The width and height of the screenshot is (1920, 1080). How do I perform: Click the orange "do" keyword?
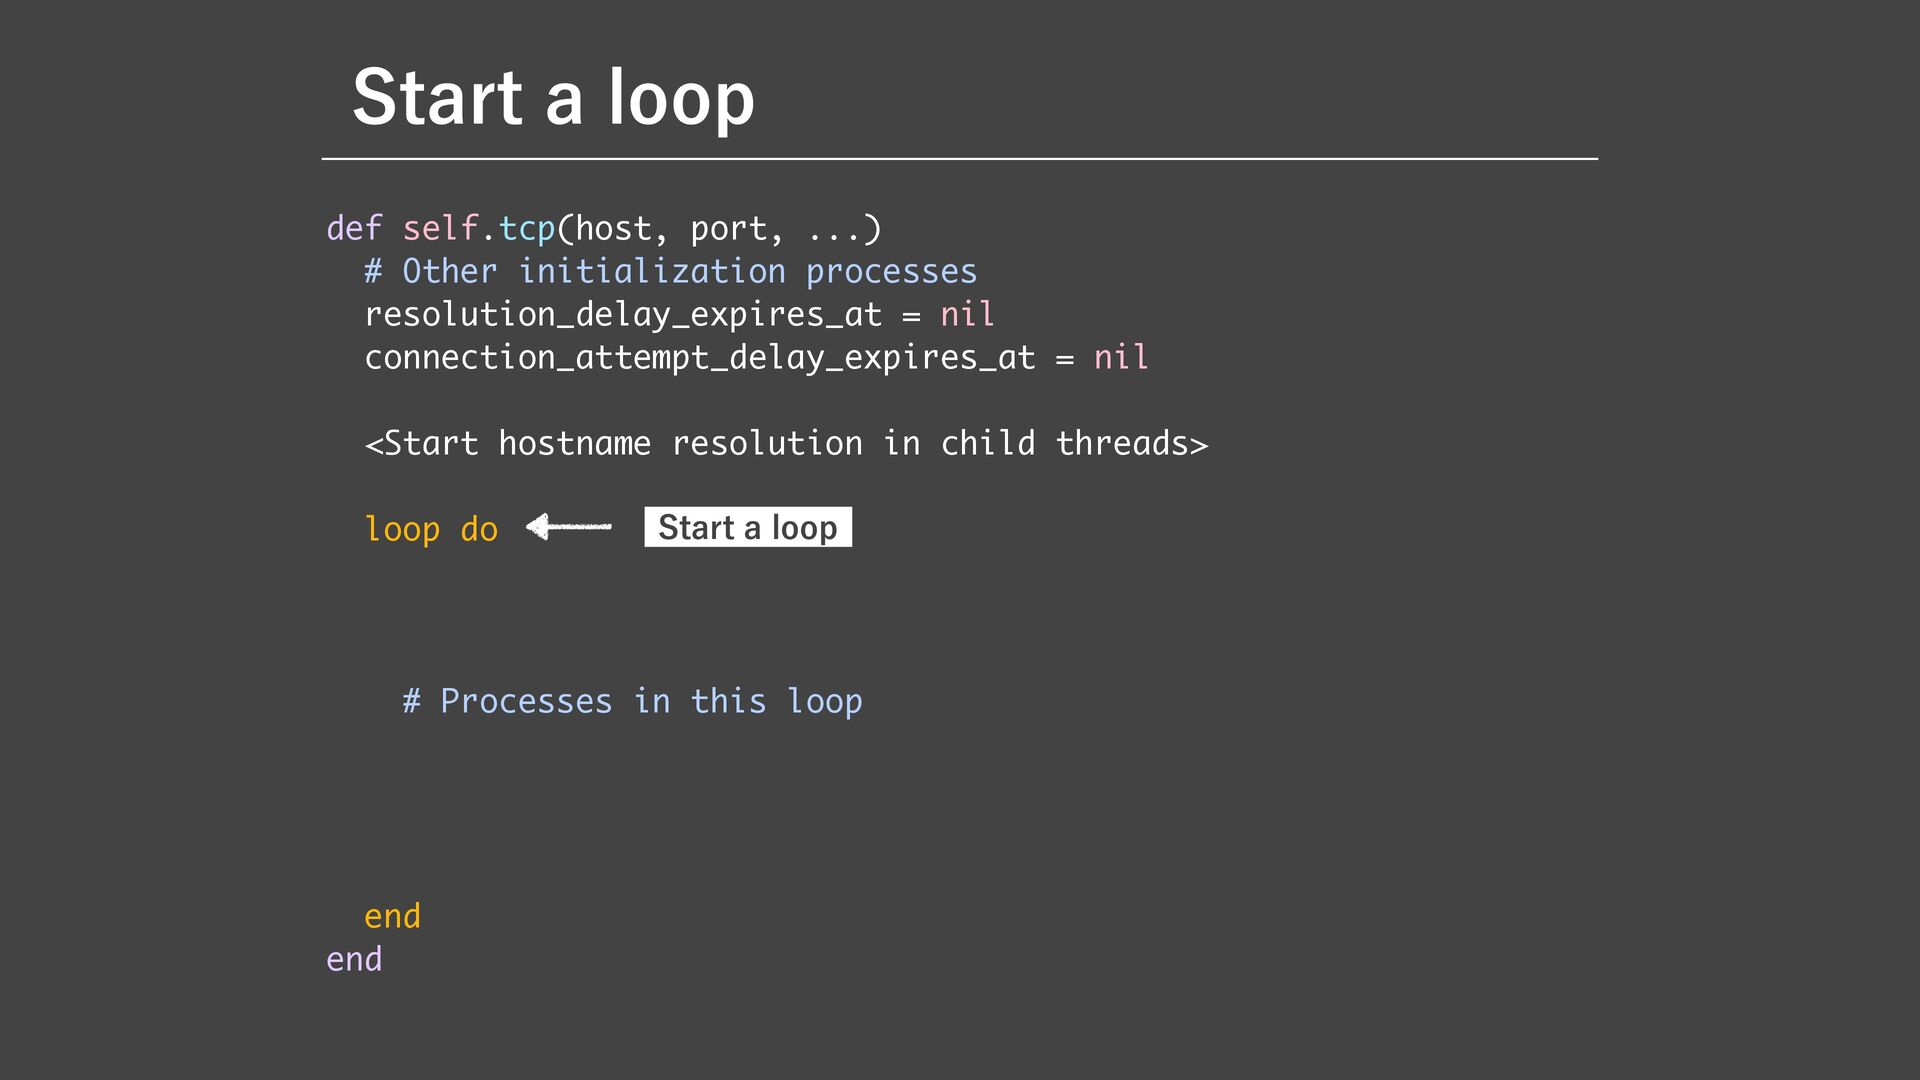point(479,529)
